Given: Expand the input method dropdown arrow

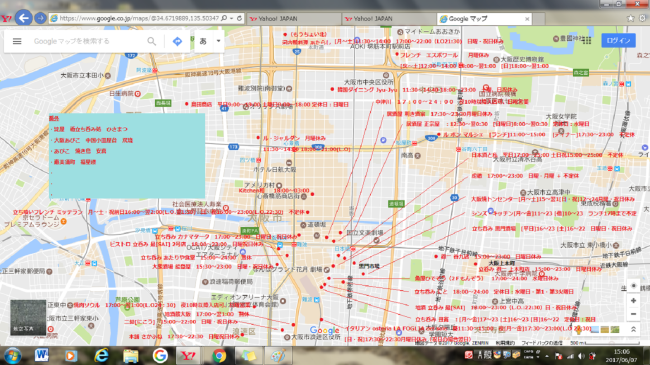Looking at the screenshot, I should [218, 41].
